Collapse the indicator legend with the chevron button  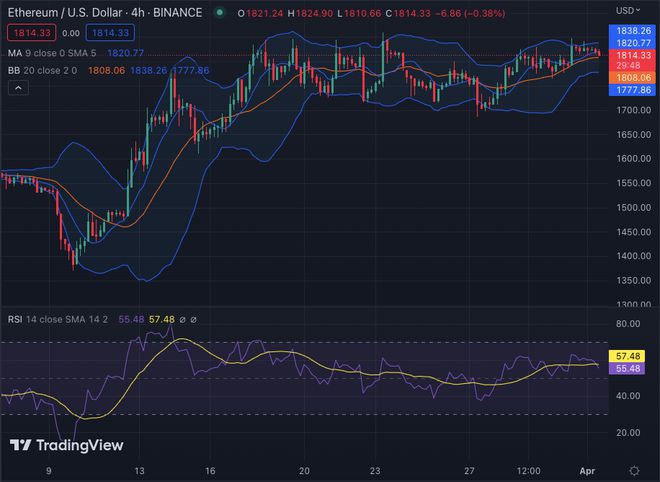[x=17, y=89]
